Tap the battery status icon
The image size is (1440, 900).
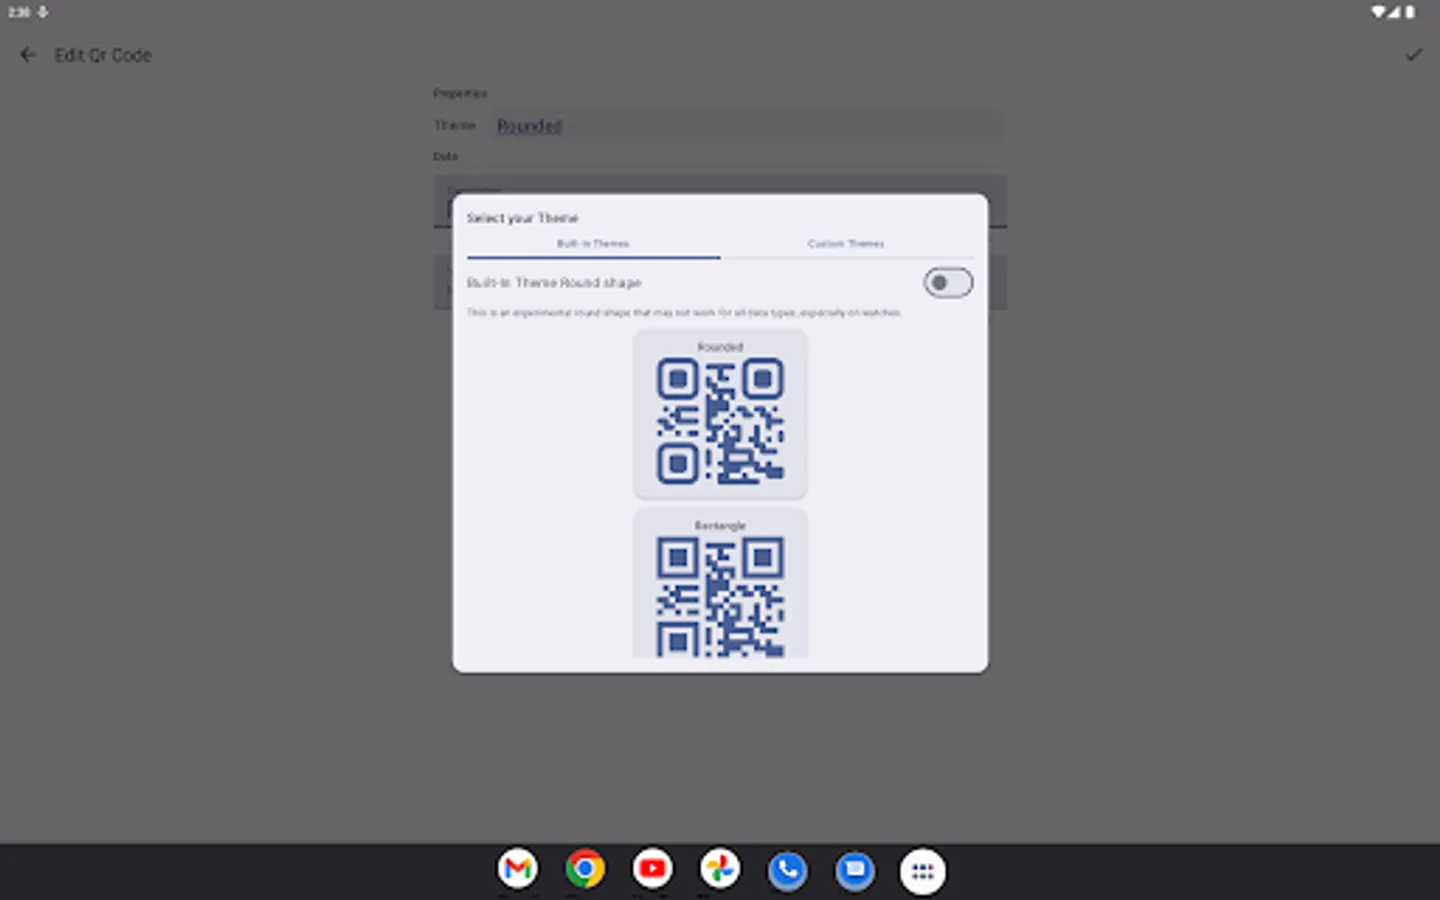[1410, 12]
